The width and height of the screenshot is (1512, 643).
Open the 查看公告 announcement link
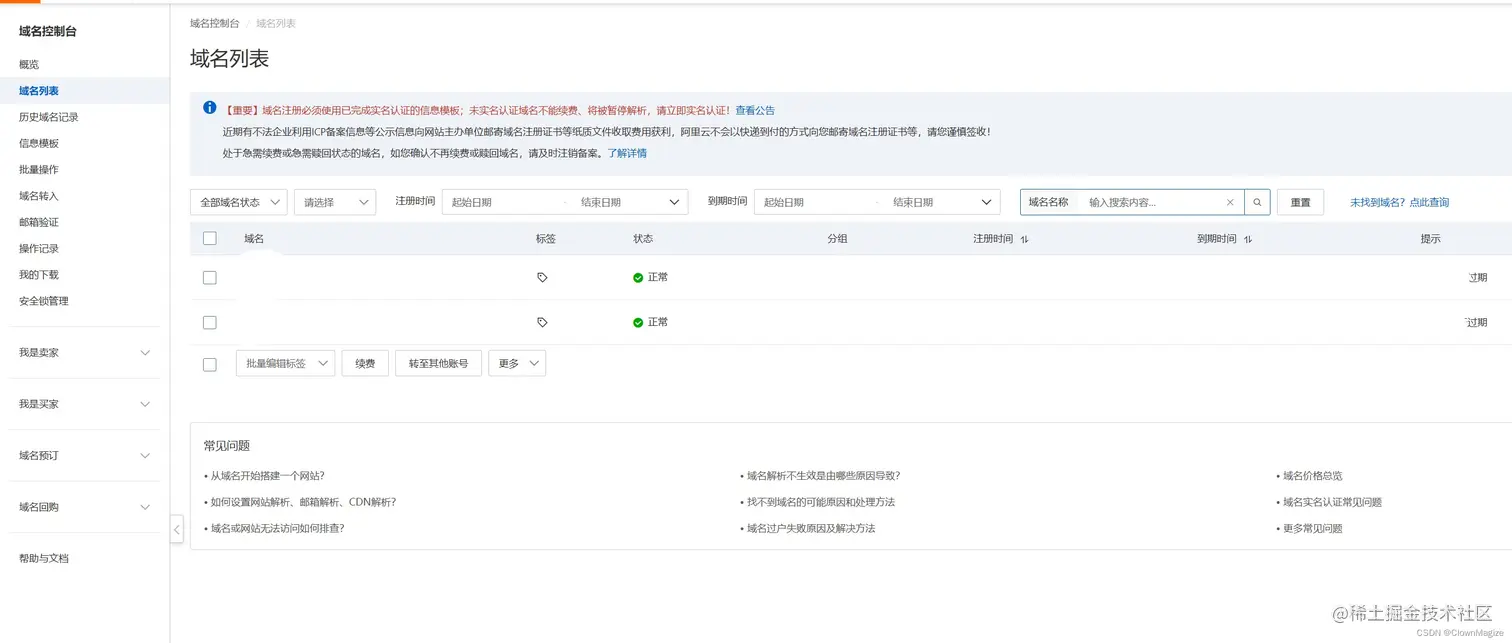[756, 110]
